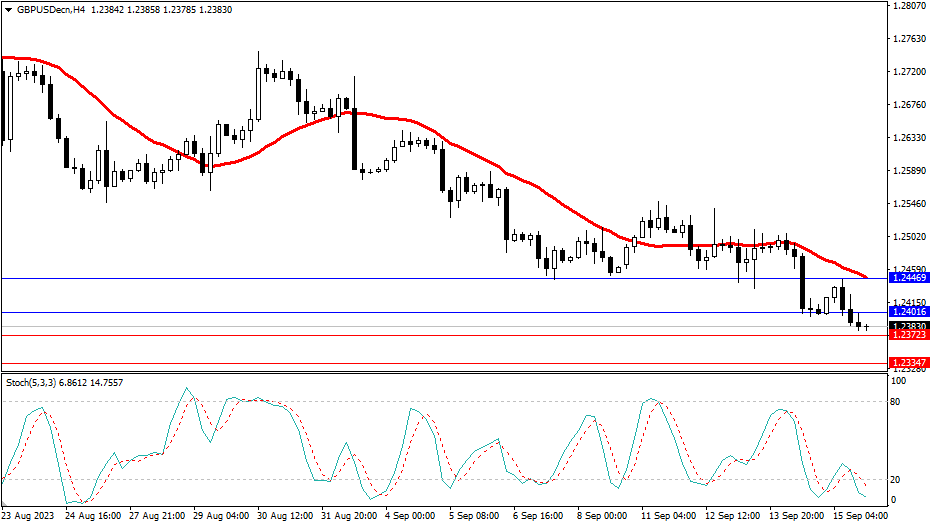Click the 15 Sep 04:00 time label

[860, 516]
